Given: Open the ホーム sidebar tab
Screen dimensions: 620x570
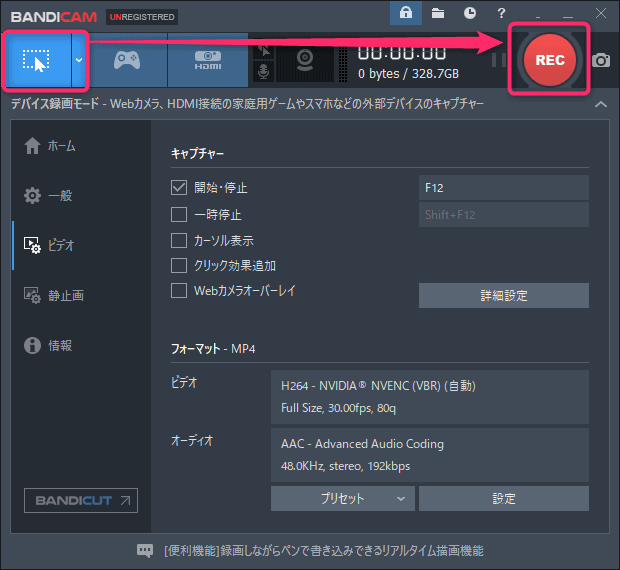Looking at the screenshot, I should [62, 146].
